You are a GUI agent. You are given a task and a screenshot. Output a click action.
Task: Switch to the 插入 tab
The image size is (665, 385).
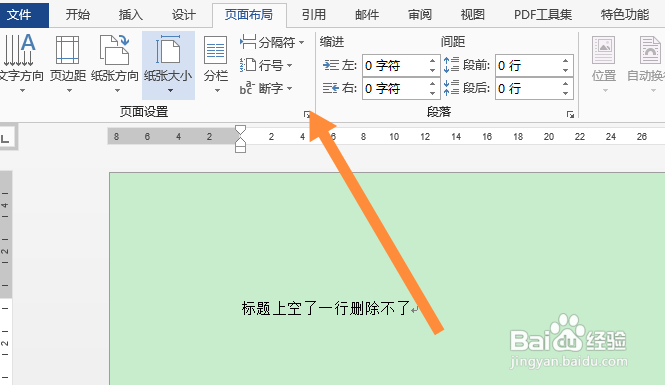(x=131, y=15)
